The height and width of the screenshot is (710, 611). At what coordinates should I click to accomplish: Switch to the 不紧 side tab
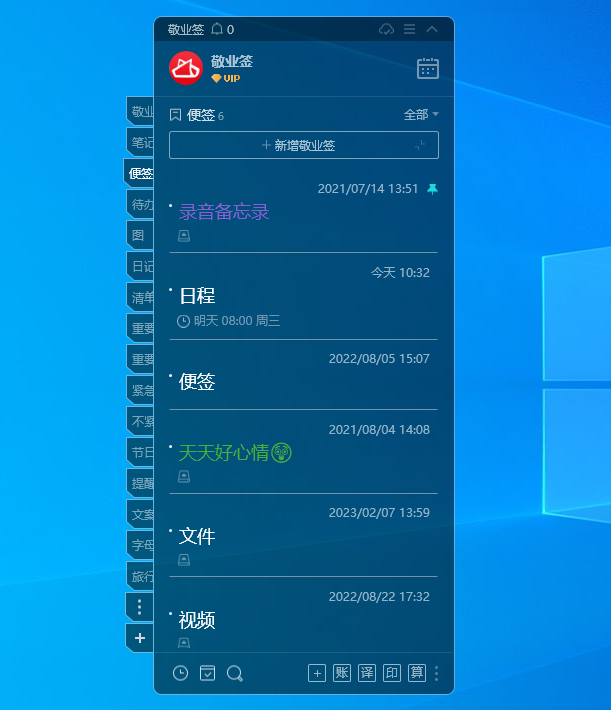point(141,422)
